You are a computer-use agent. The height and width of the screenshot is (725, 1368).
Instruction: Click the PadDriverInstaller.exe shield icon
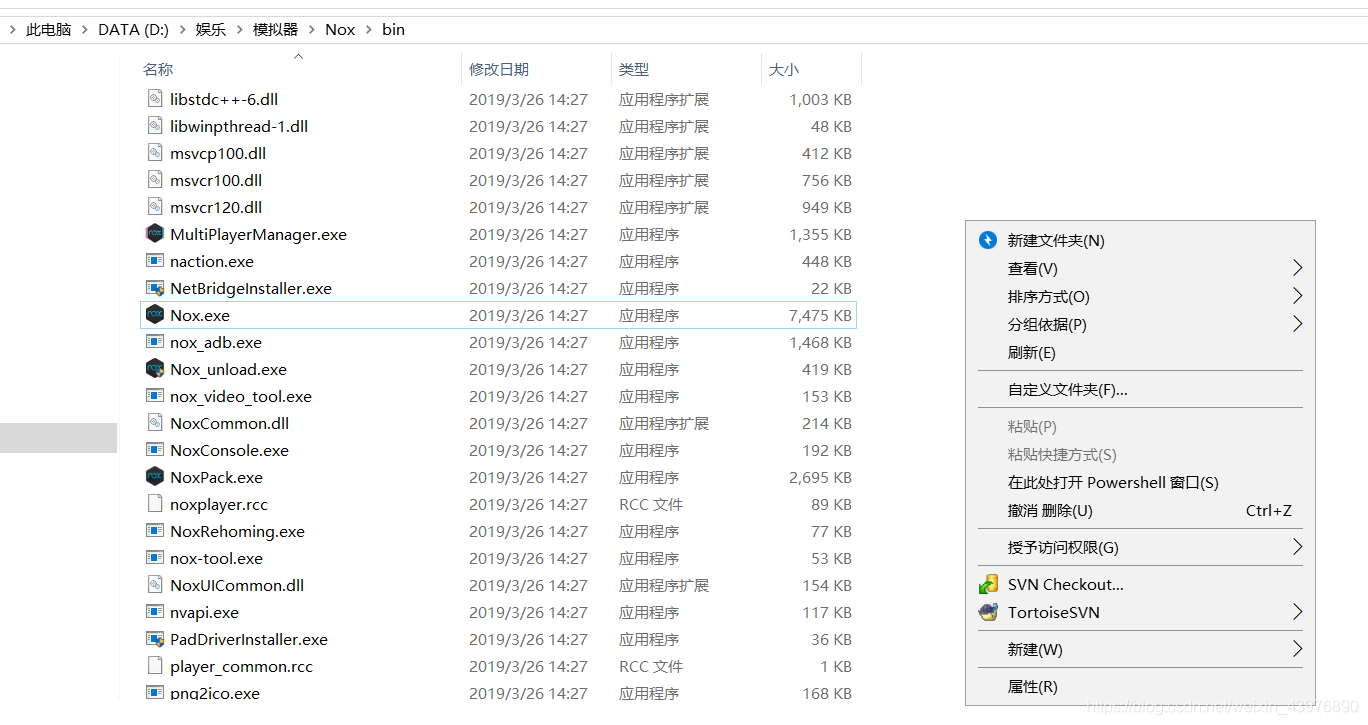point(155,639)
